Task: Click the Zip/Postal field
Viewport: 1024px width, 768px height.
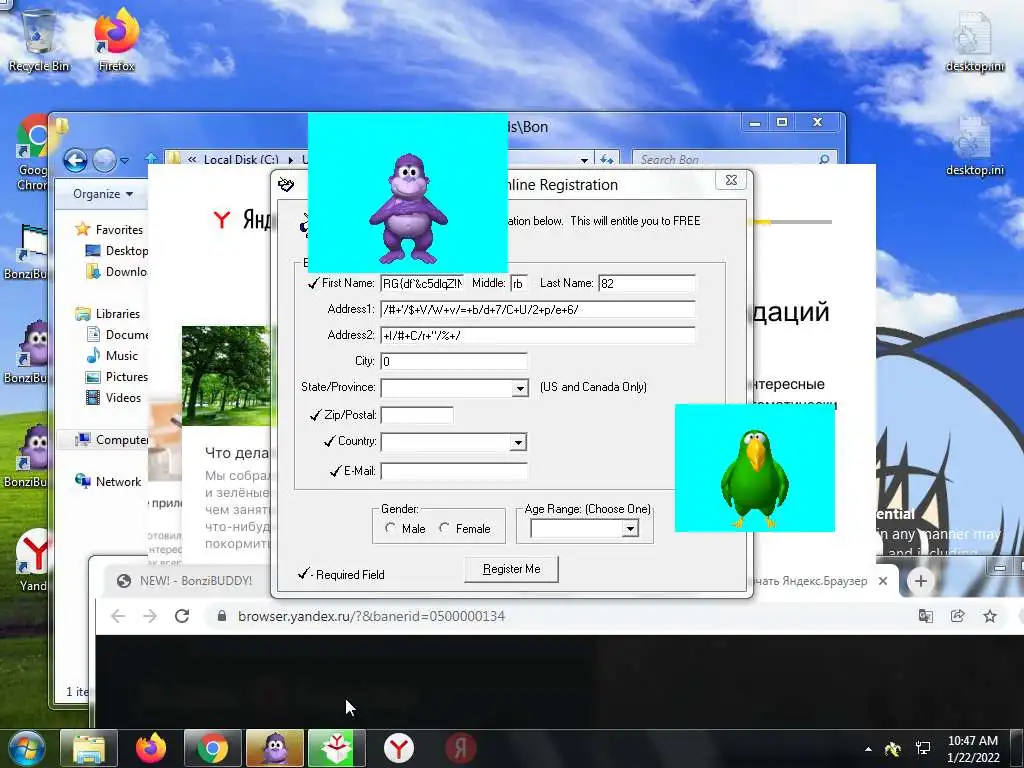Action: [x=417, y=415]
